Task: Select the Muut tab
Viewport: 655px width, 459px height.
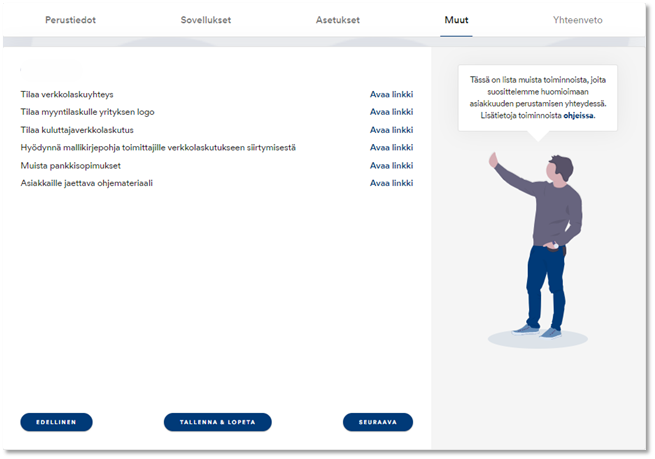Action: [x=456, y=20]
